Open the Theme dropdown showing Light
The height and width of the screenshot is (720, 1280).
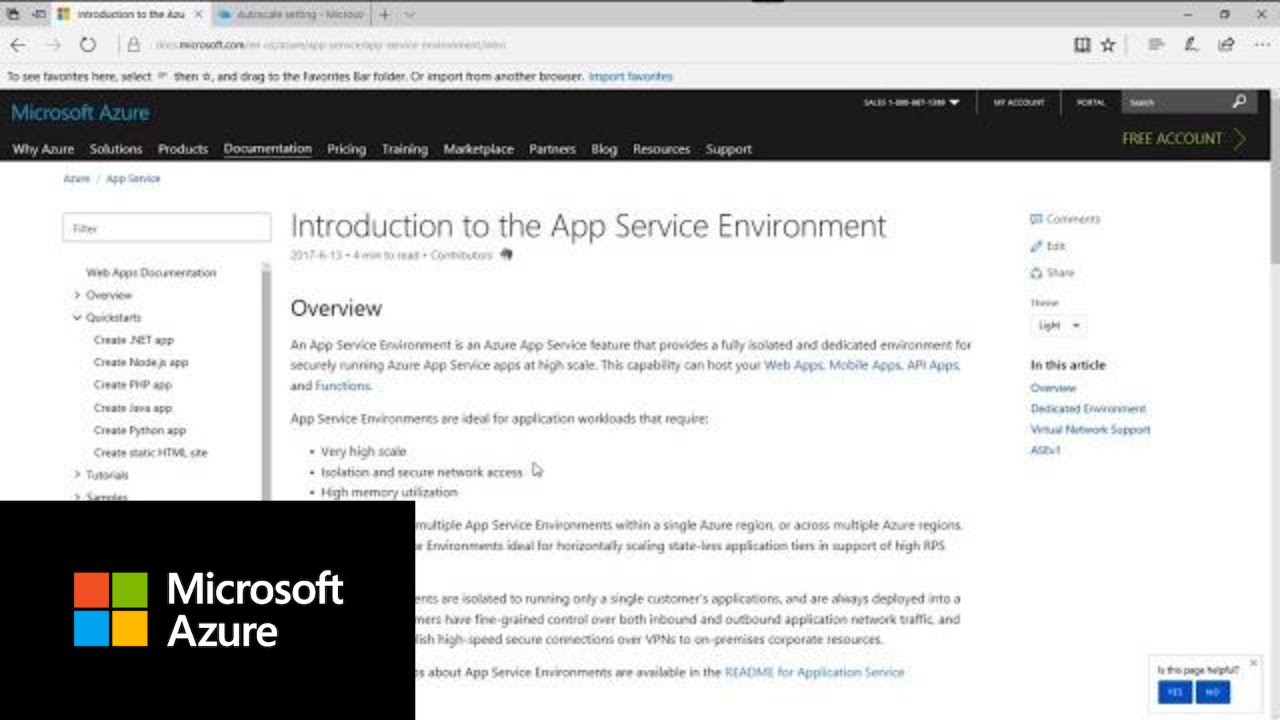click(x=1058, y=325)
